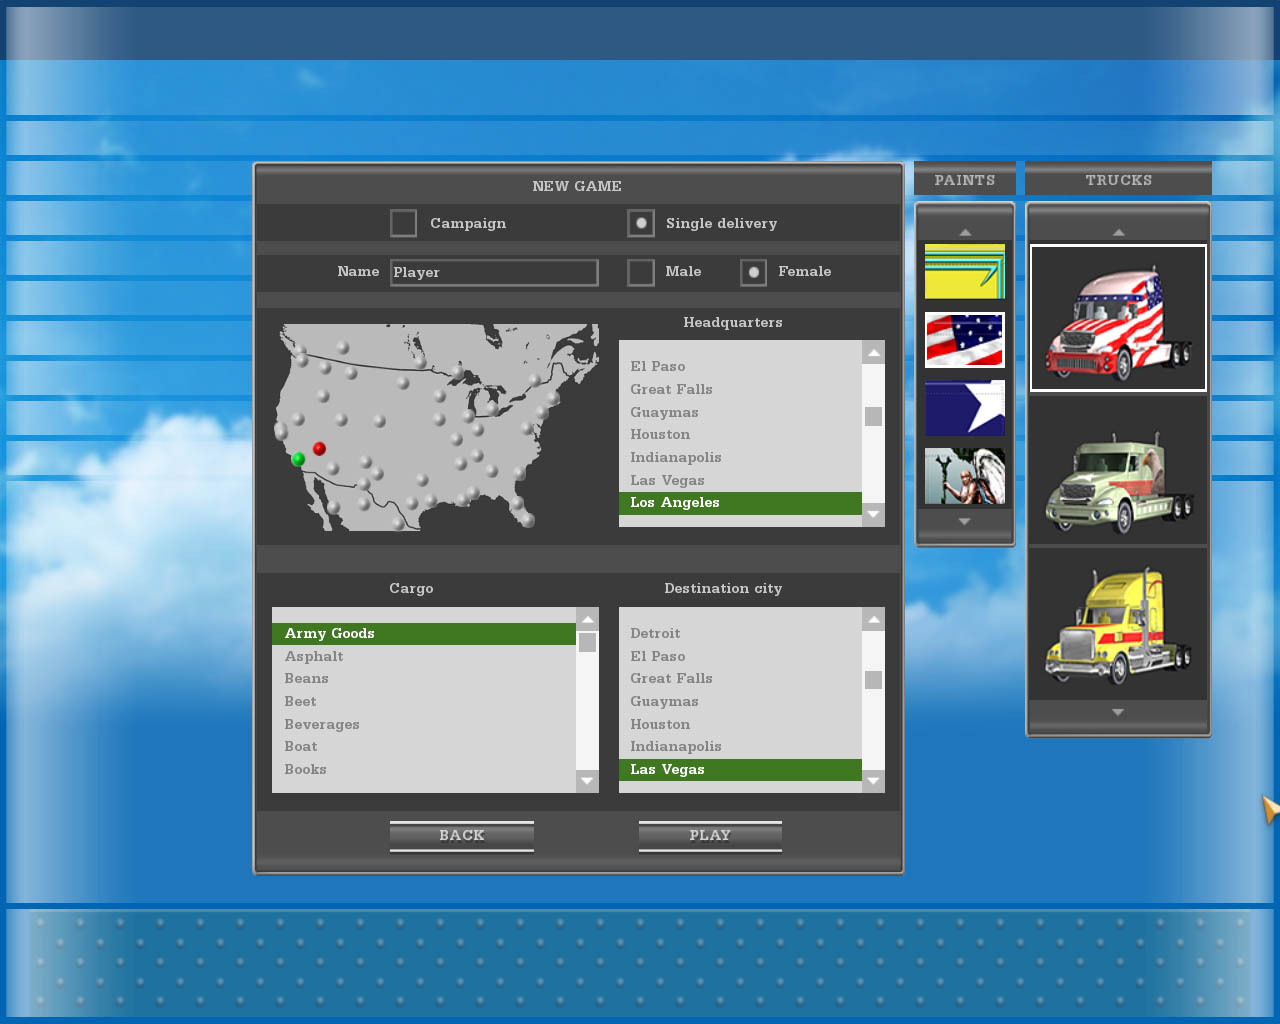Apply the stars and stripes paint

tap(964, 340)
